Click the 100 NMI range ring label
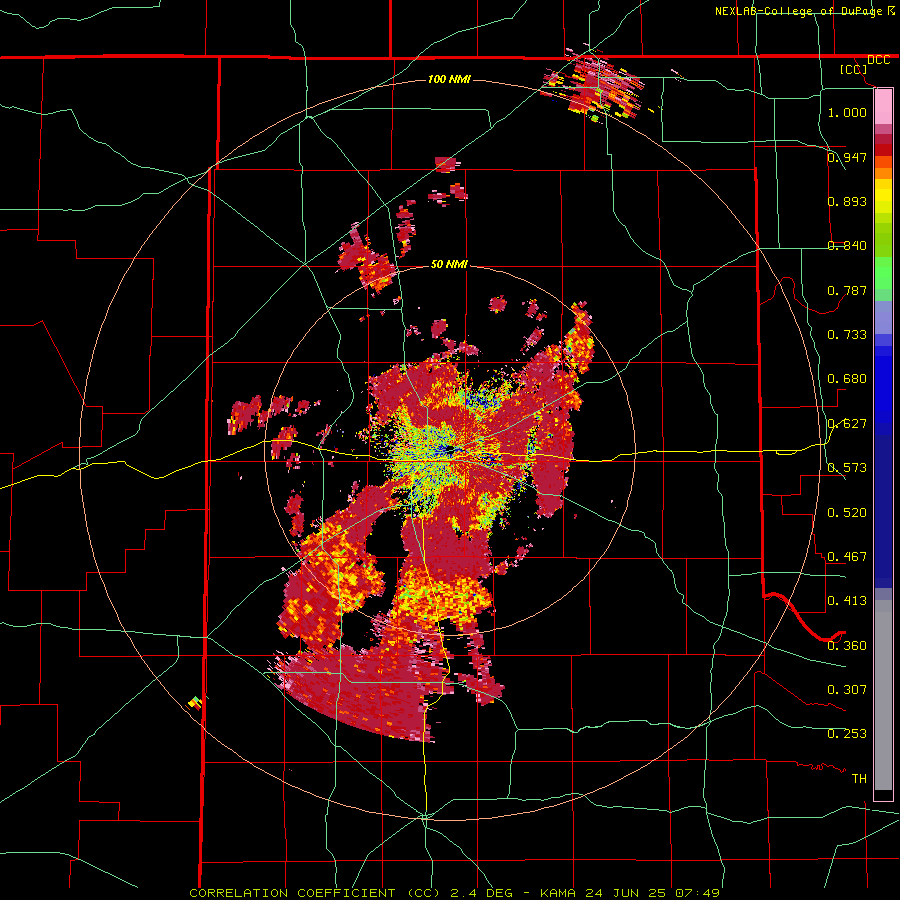900x900 pixels. [x=449, y=79]
